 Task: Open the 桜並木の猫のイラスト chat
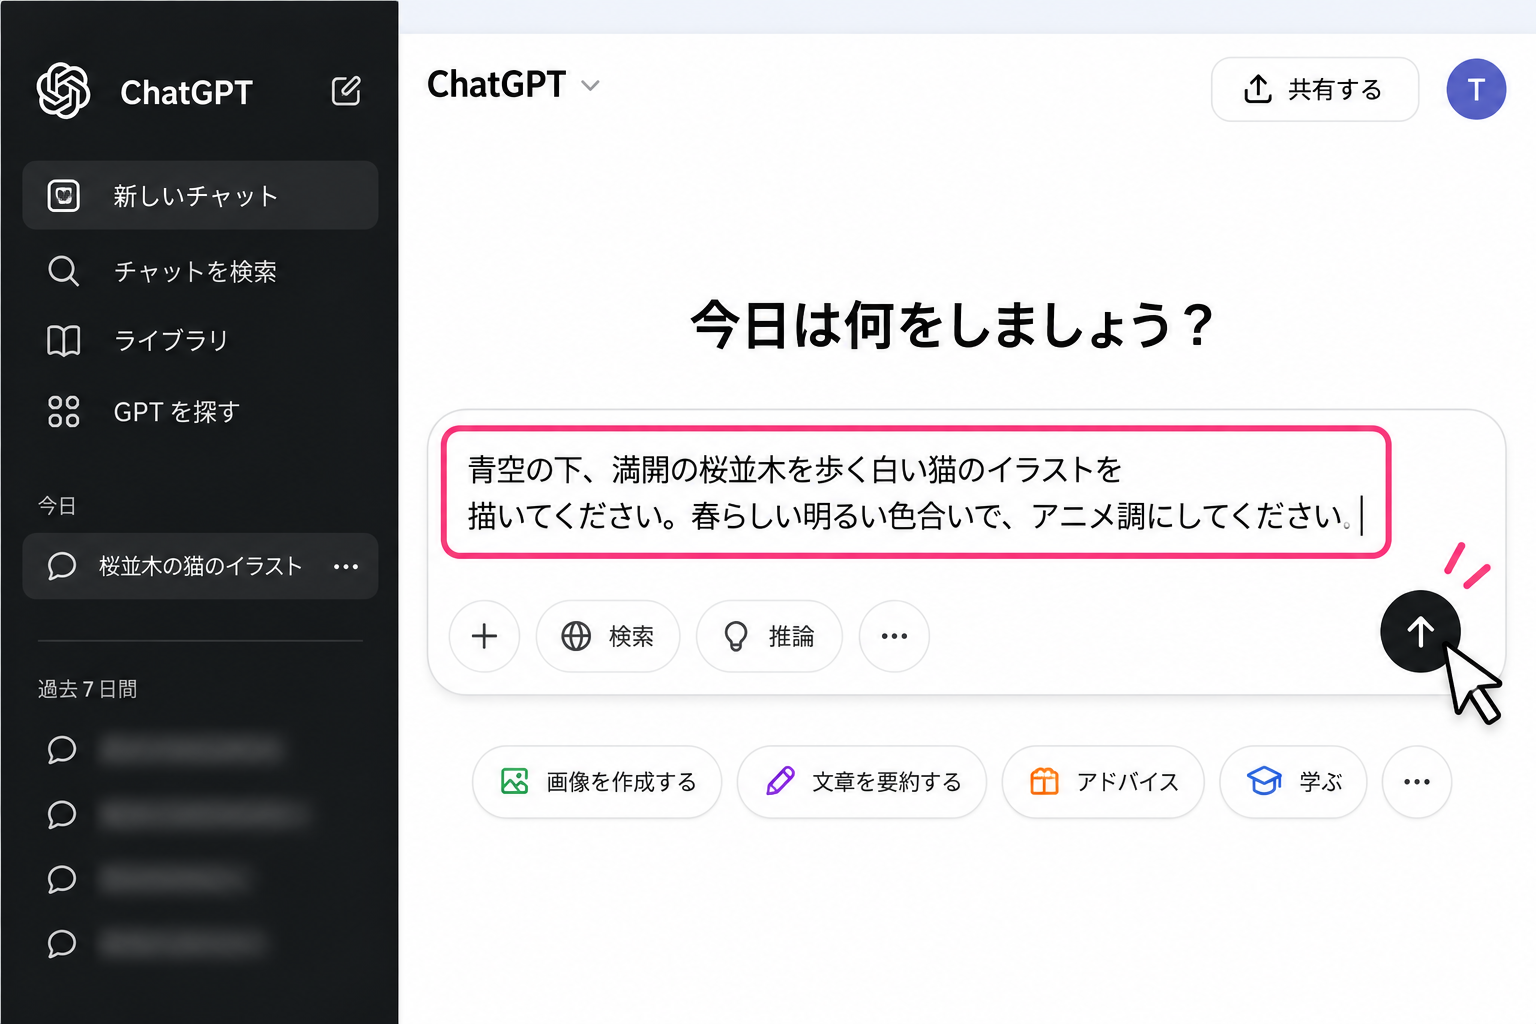click(200, 566)
